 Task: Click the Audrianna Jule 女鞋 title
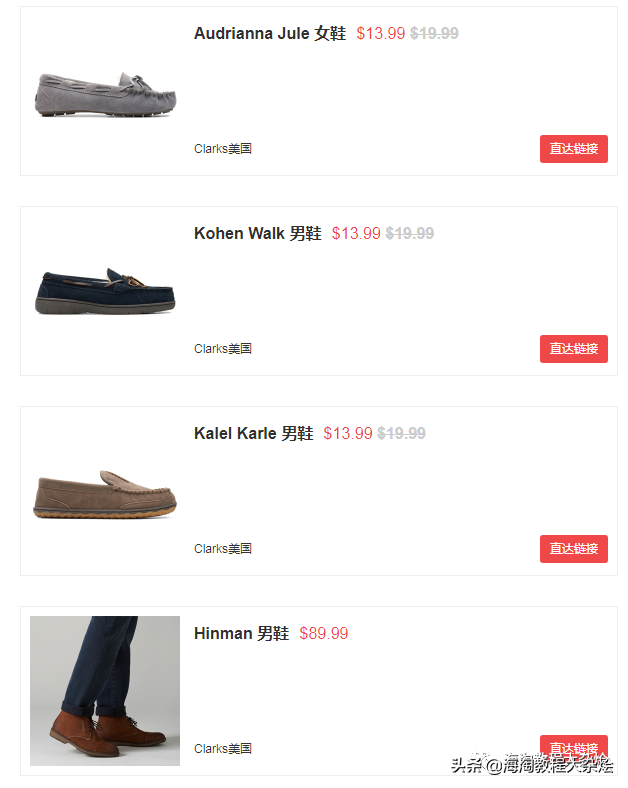click(x=270, y=33)
